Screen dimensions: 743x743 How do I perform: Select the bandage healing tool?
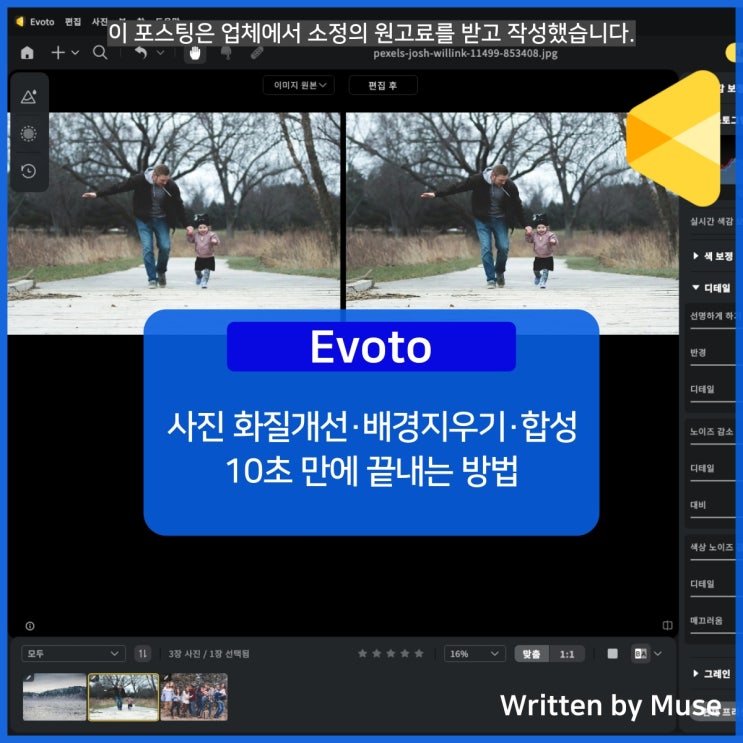click(x=257, y=53)
